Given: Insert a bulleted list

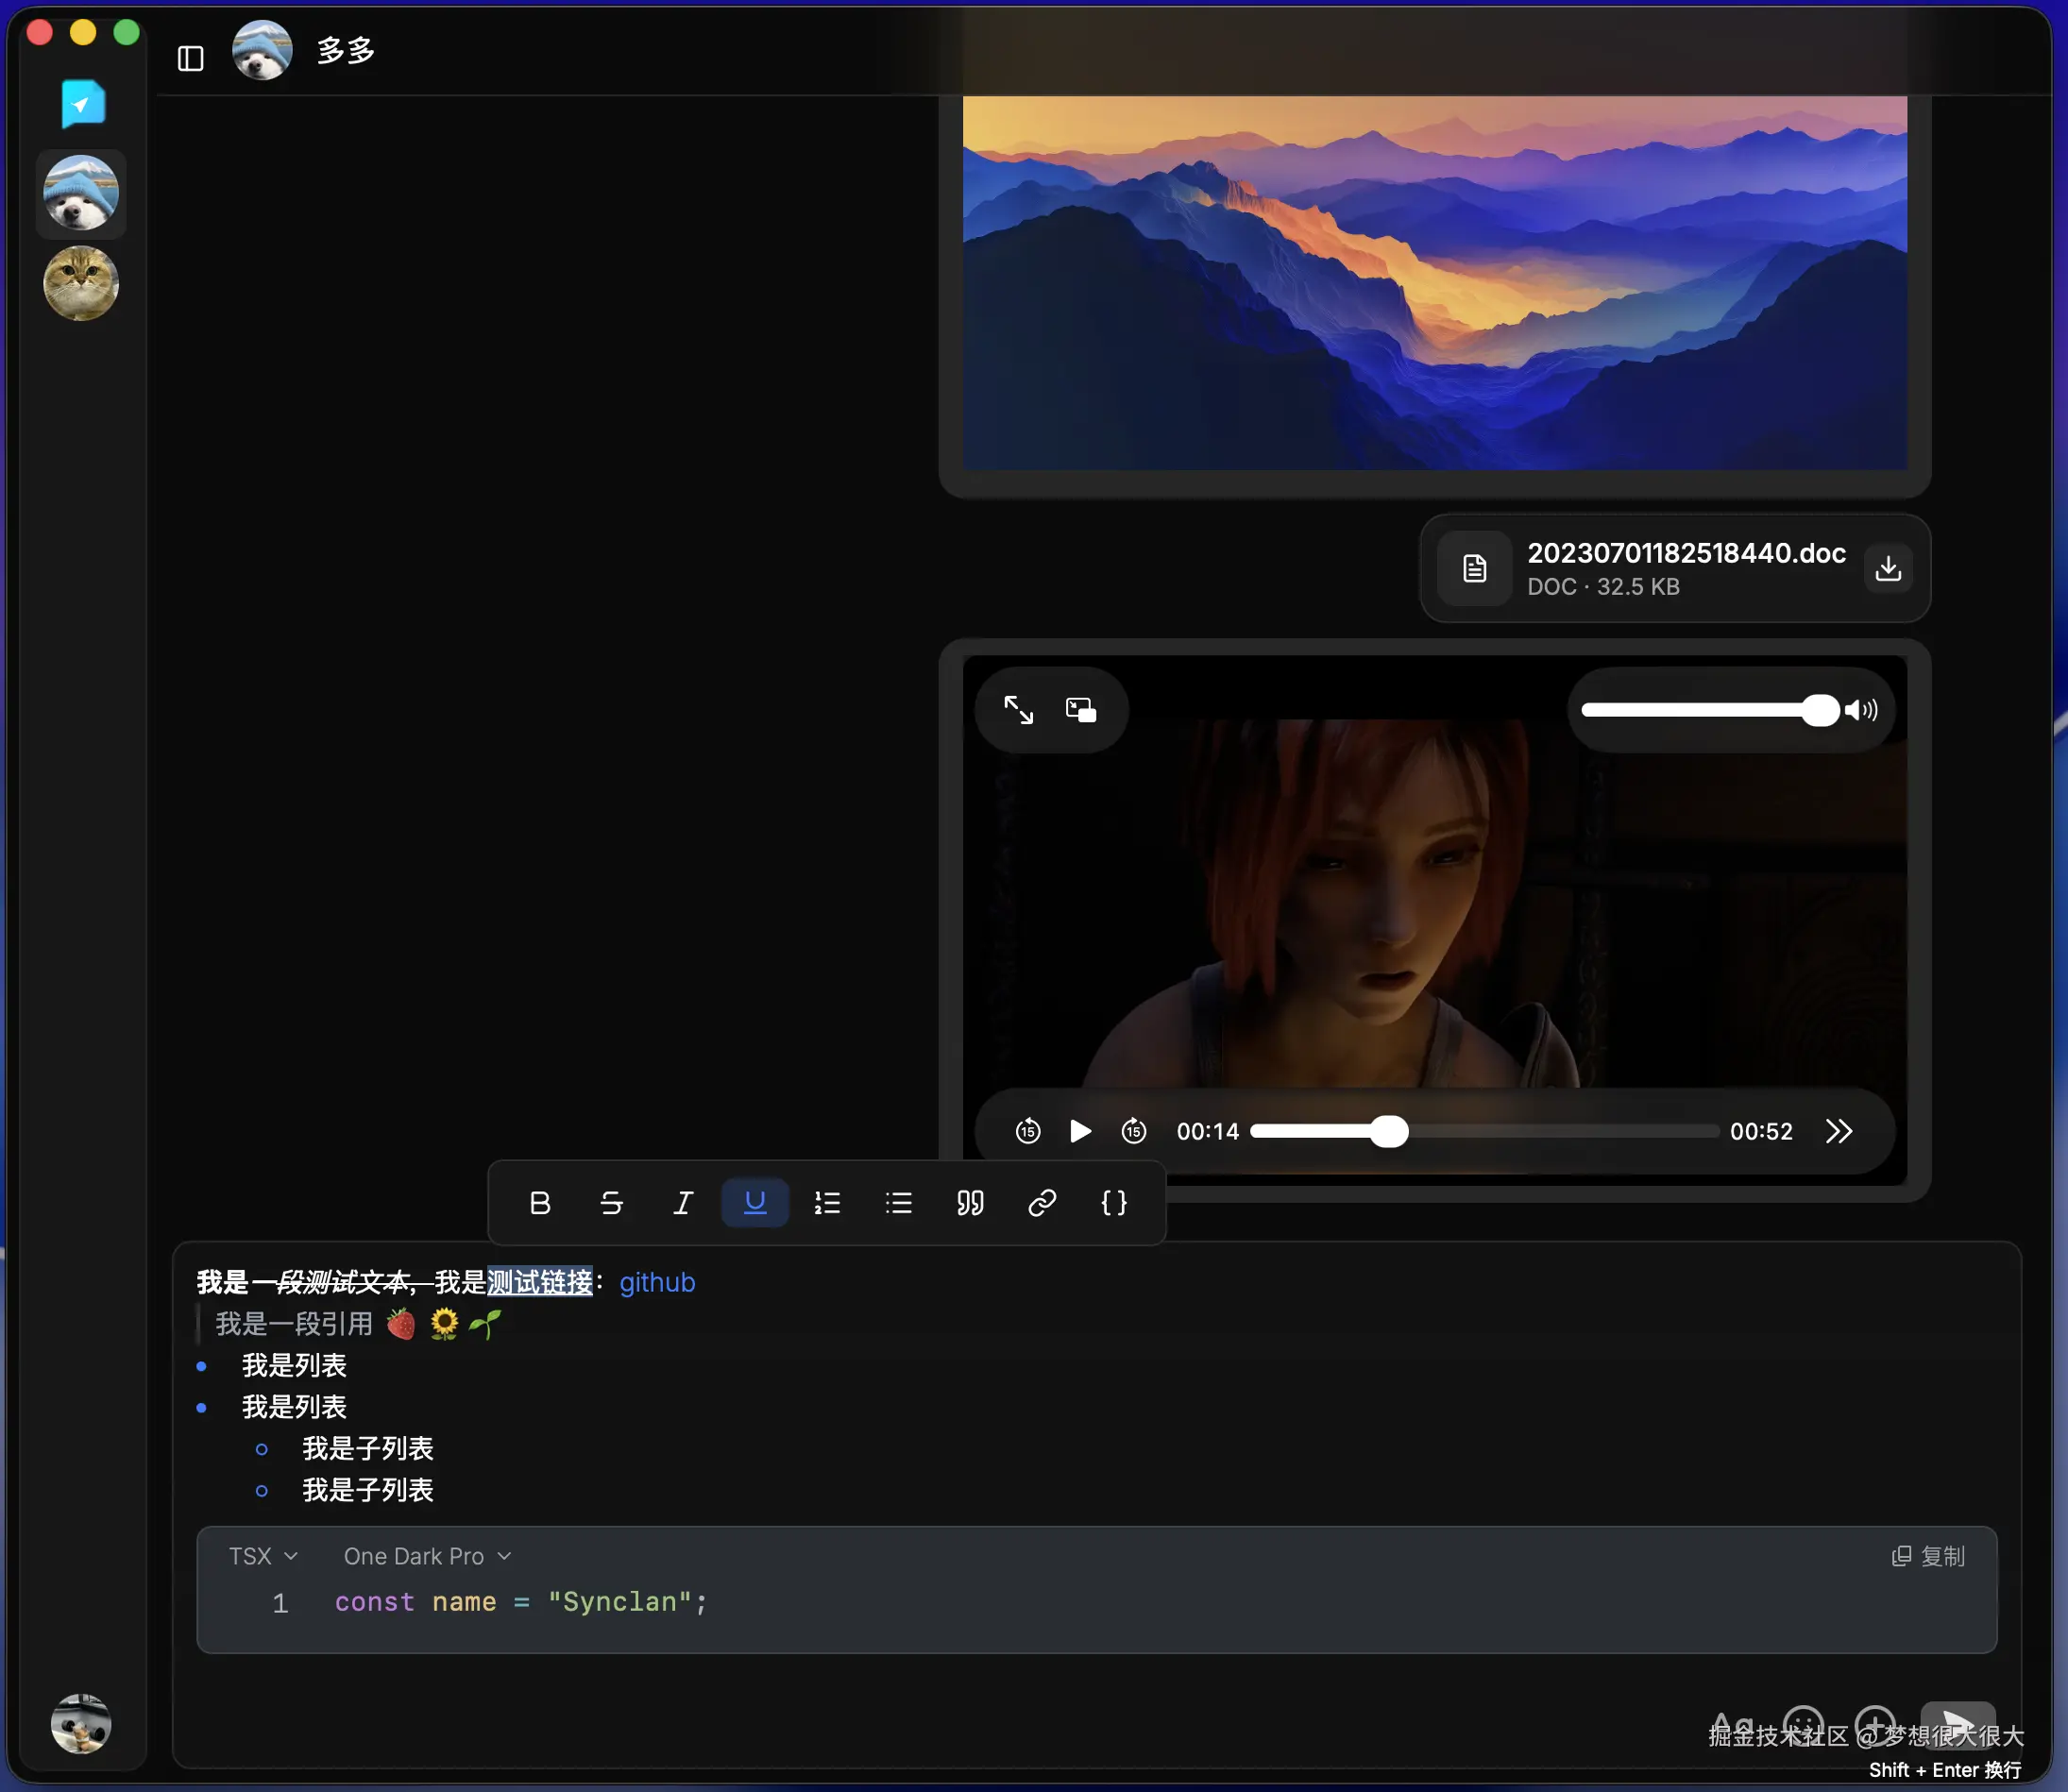Looking at the screenshot, I should [899, 1203].
